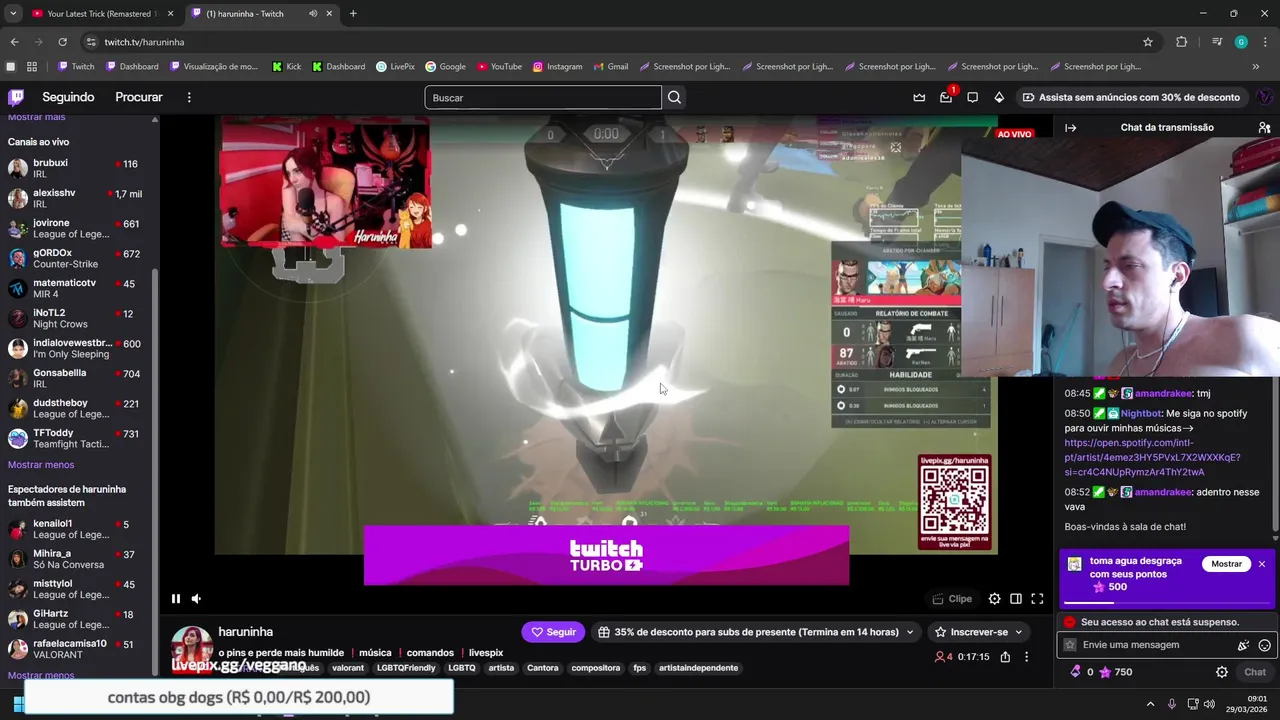Click Mostrar mais at sidebar top

[37, 117]
